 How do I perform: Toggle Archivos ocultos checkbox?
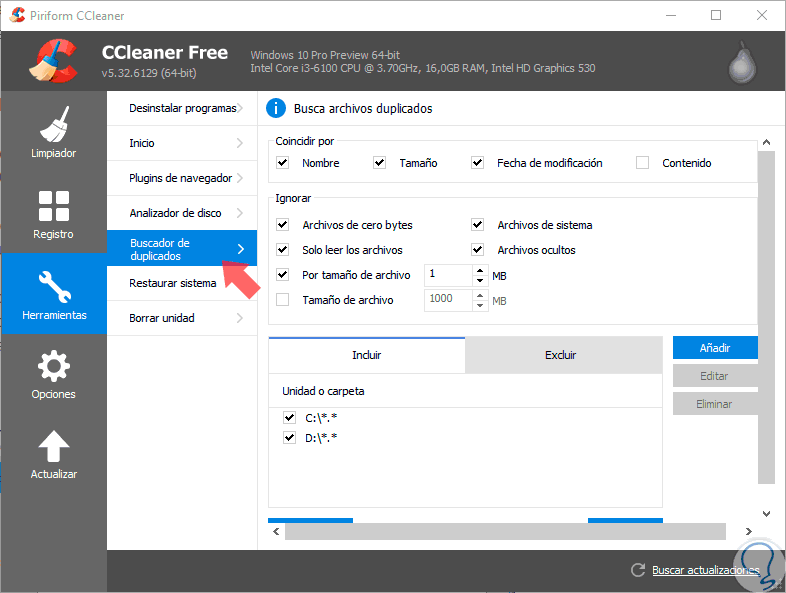[477, 250]
